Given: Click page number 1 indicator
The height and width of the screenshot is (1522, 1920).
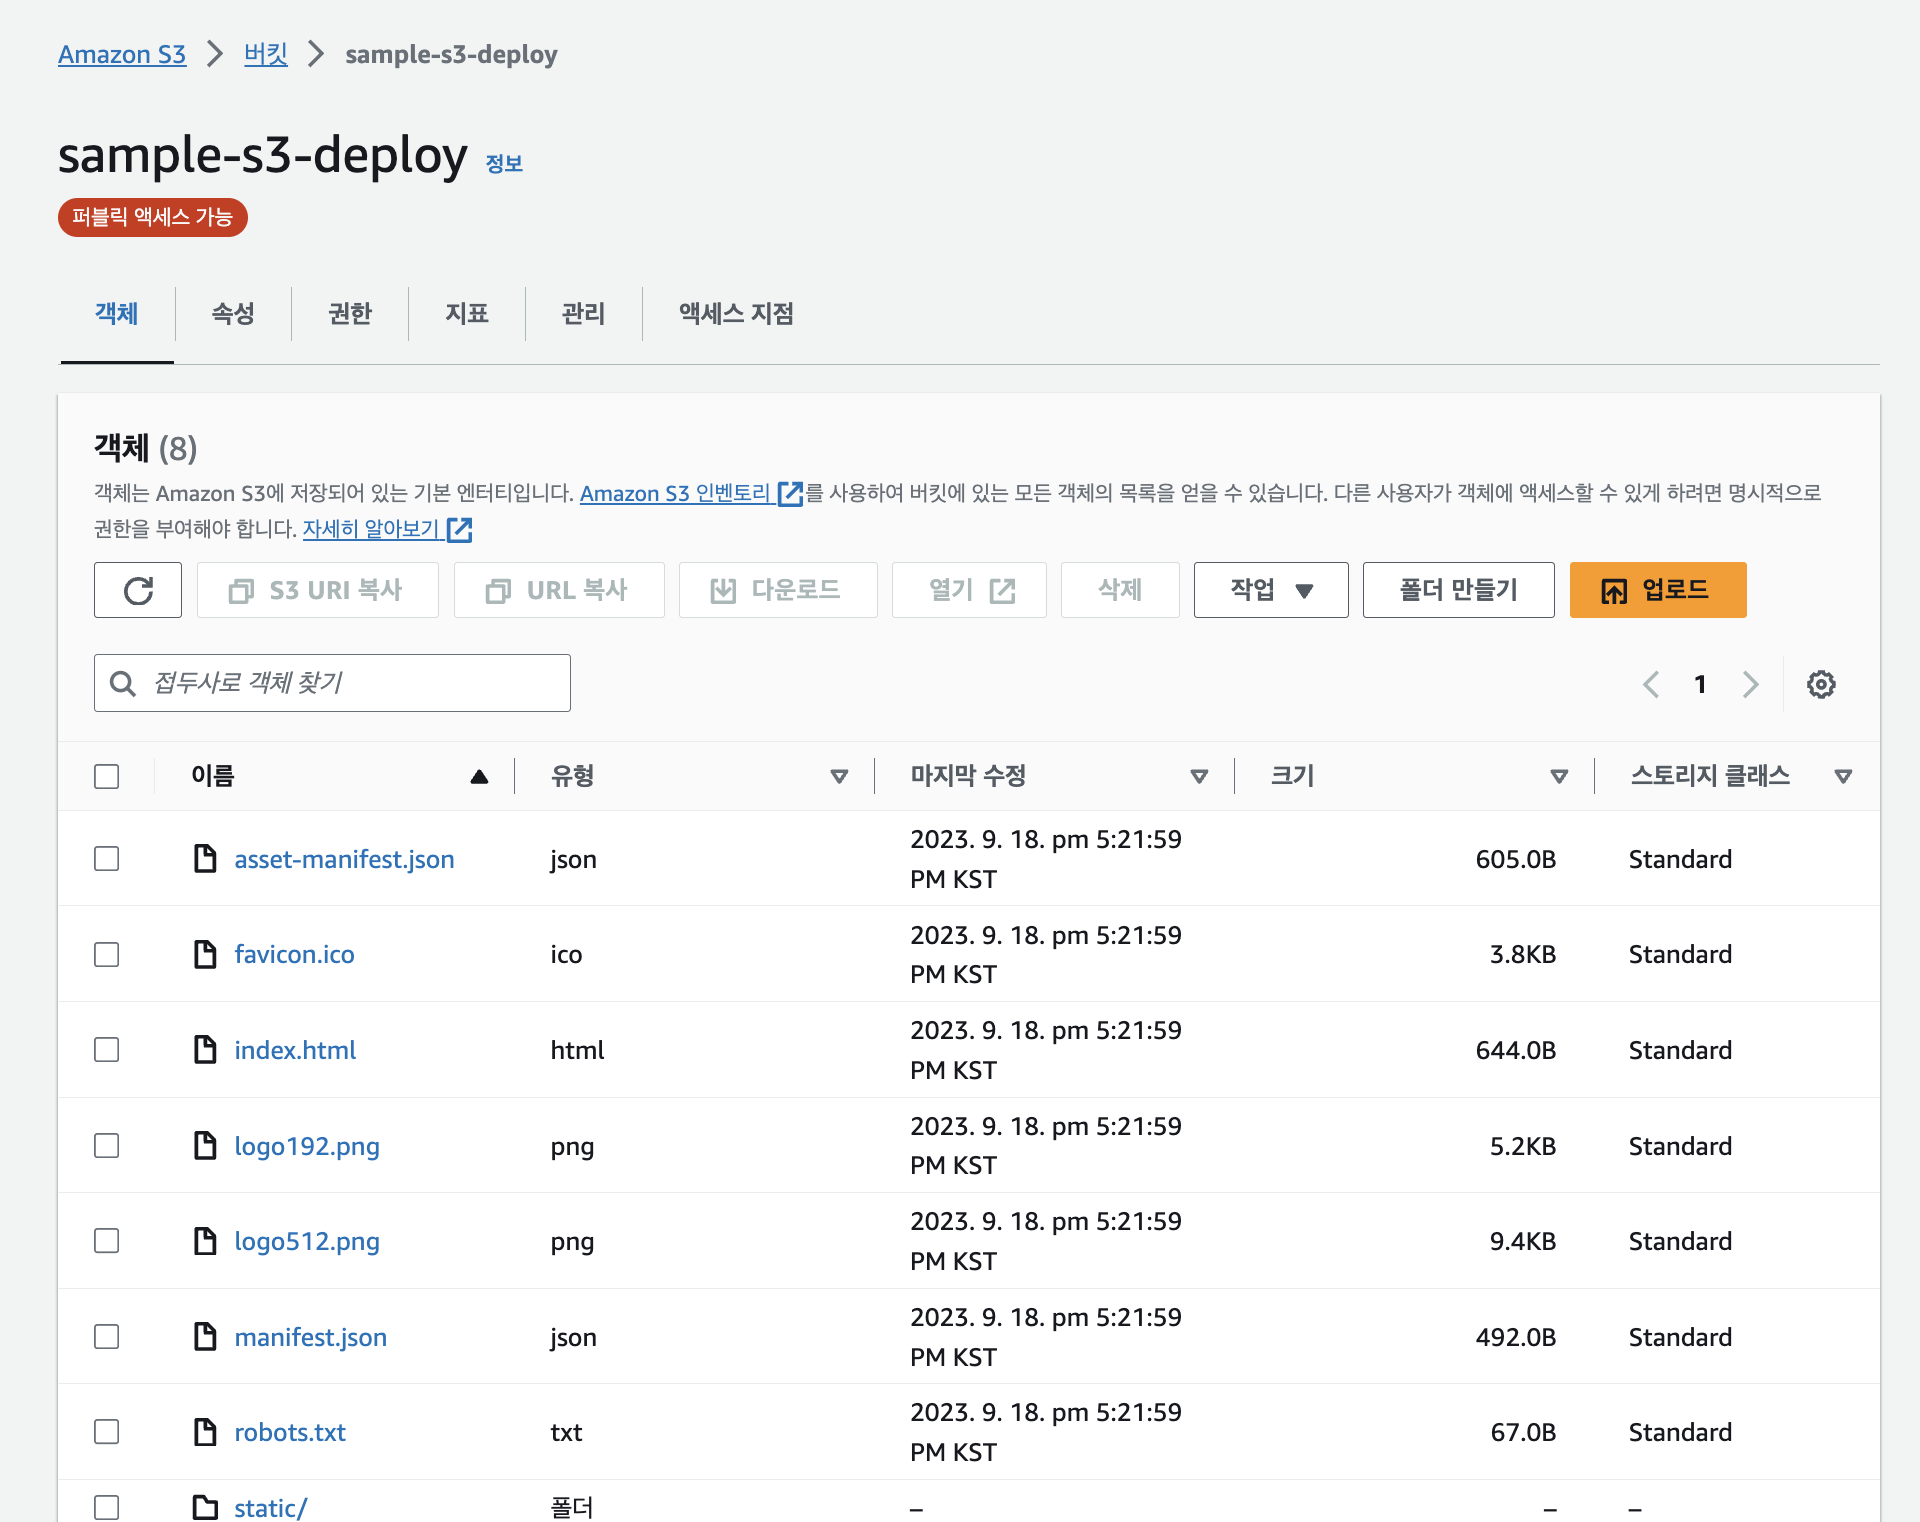Looking at the screenshot, I should click(1700, 684).
